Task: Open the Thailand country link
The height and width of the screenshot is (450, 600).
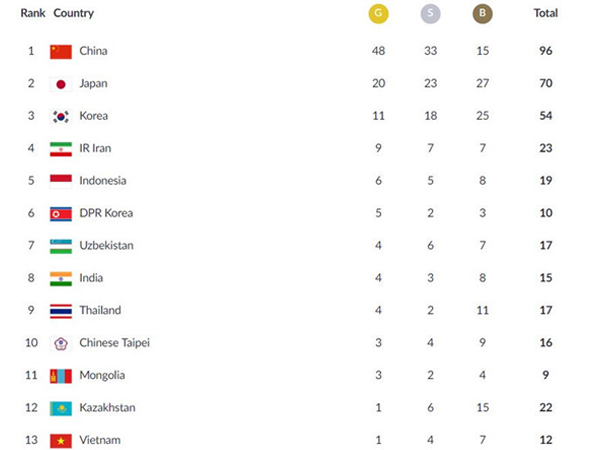Action: [x=100, y=310]
